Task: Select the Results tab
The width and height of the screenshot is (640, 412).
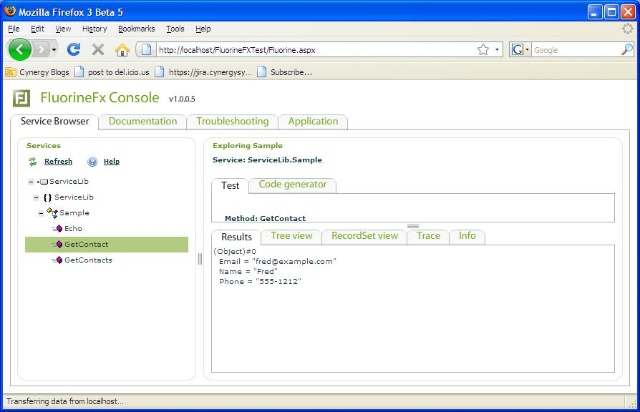Action: tap(236, 237)
